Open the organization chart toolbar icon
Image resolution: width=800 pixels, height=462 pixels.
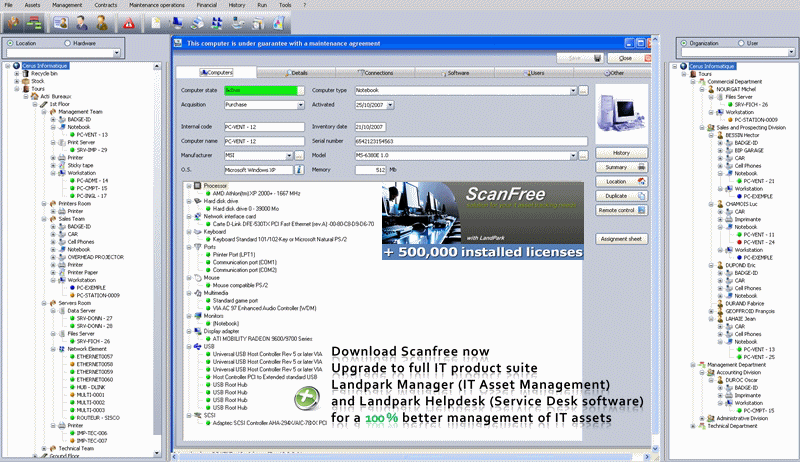pyautogui.click(x=34, y=23)
